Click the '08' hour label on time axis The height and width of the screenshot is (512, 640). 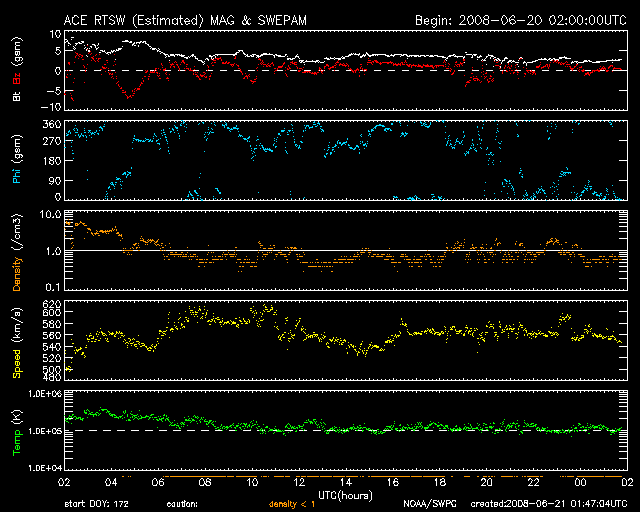(205, 482)
